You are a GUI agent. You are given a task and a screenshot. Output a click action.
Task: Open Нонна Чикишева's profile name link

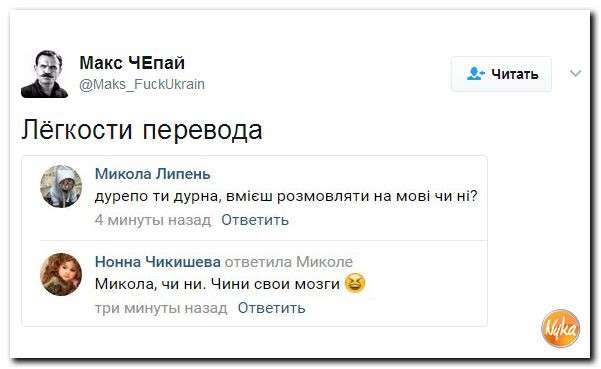point(158,262)
